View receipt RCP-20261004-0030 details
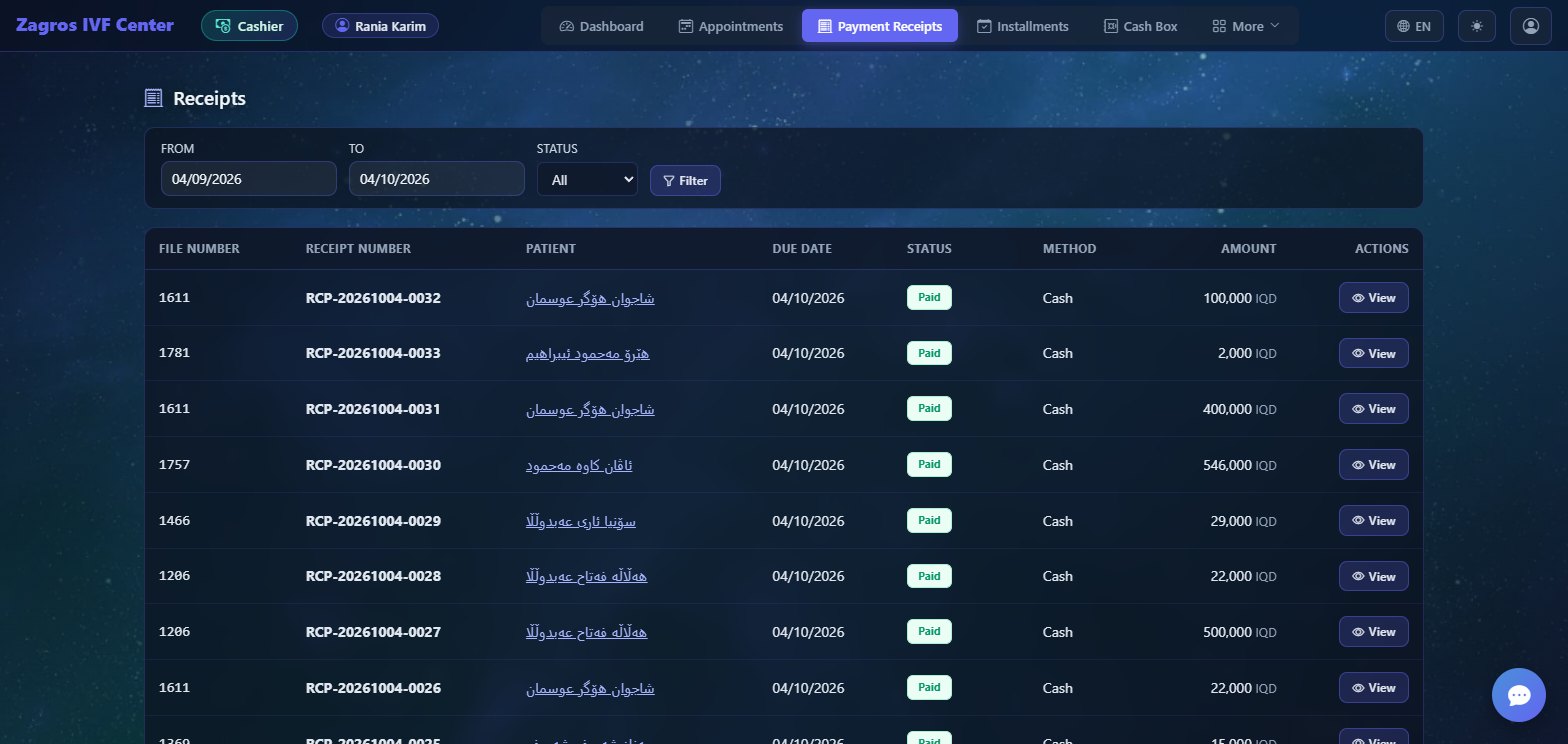This screenshot has height=744, width=1568. 1373,464
